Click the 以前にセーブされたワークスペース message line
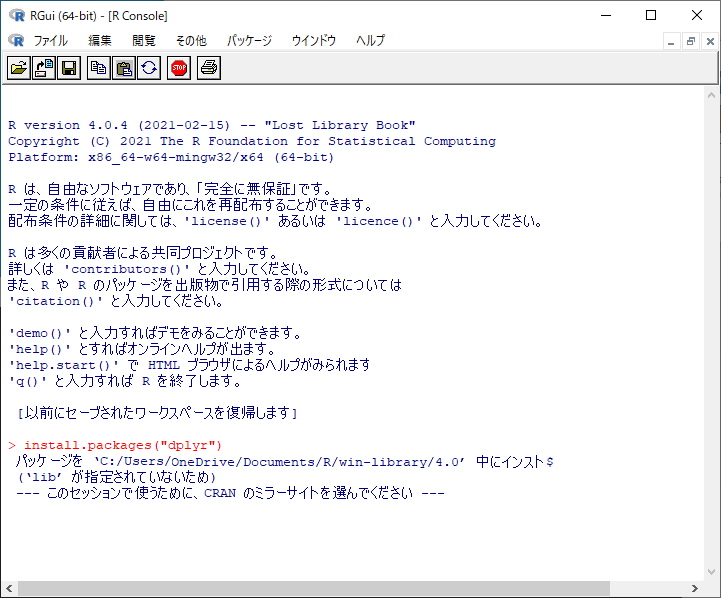Screen dimensions: 721x598 [157, 413]
